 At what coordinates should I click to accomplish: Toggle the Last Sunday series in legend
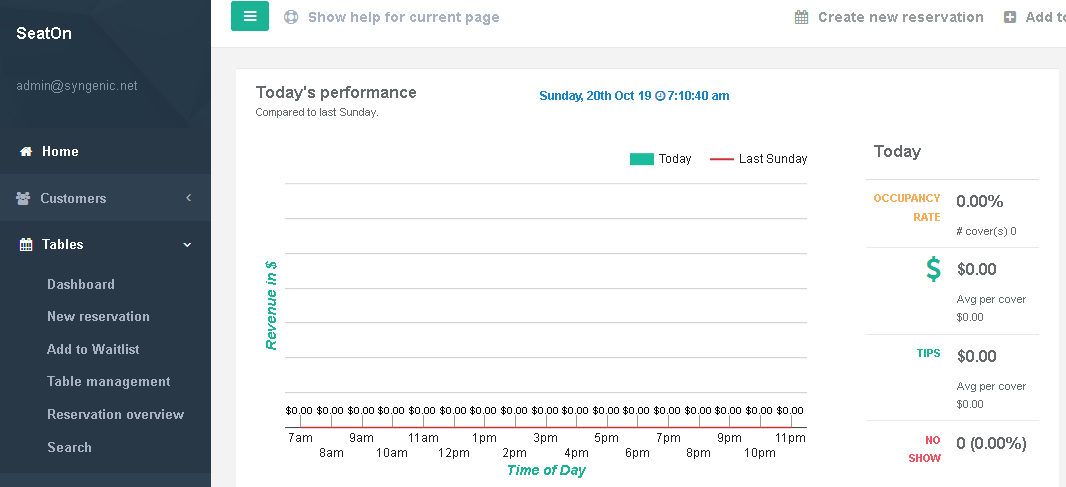[772, 159]
